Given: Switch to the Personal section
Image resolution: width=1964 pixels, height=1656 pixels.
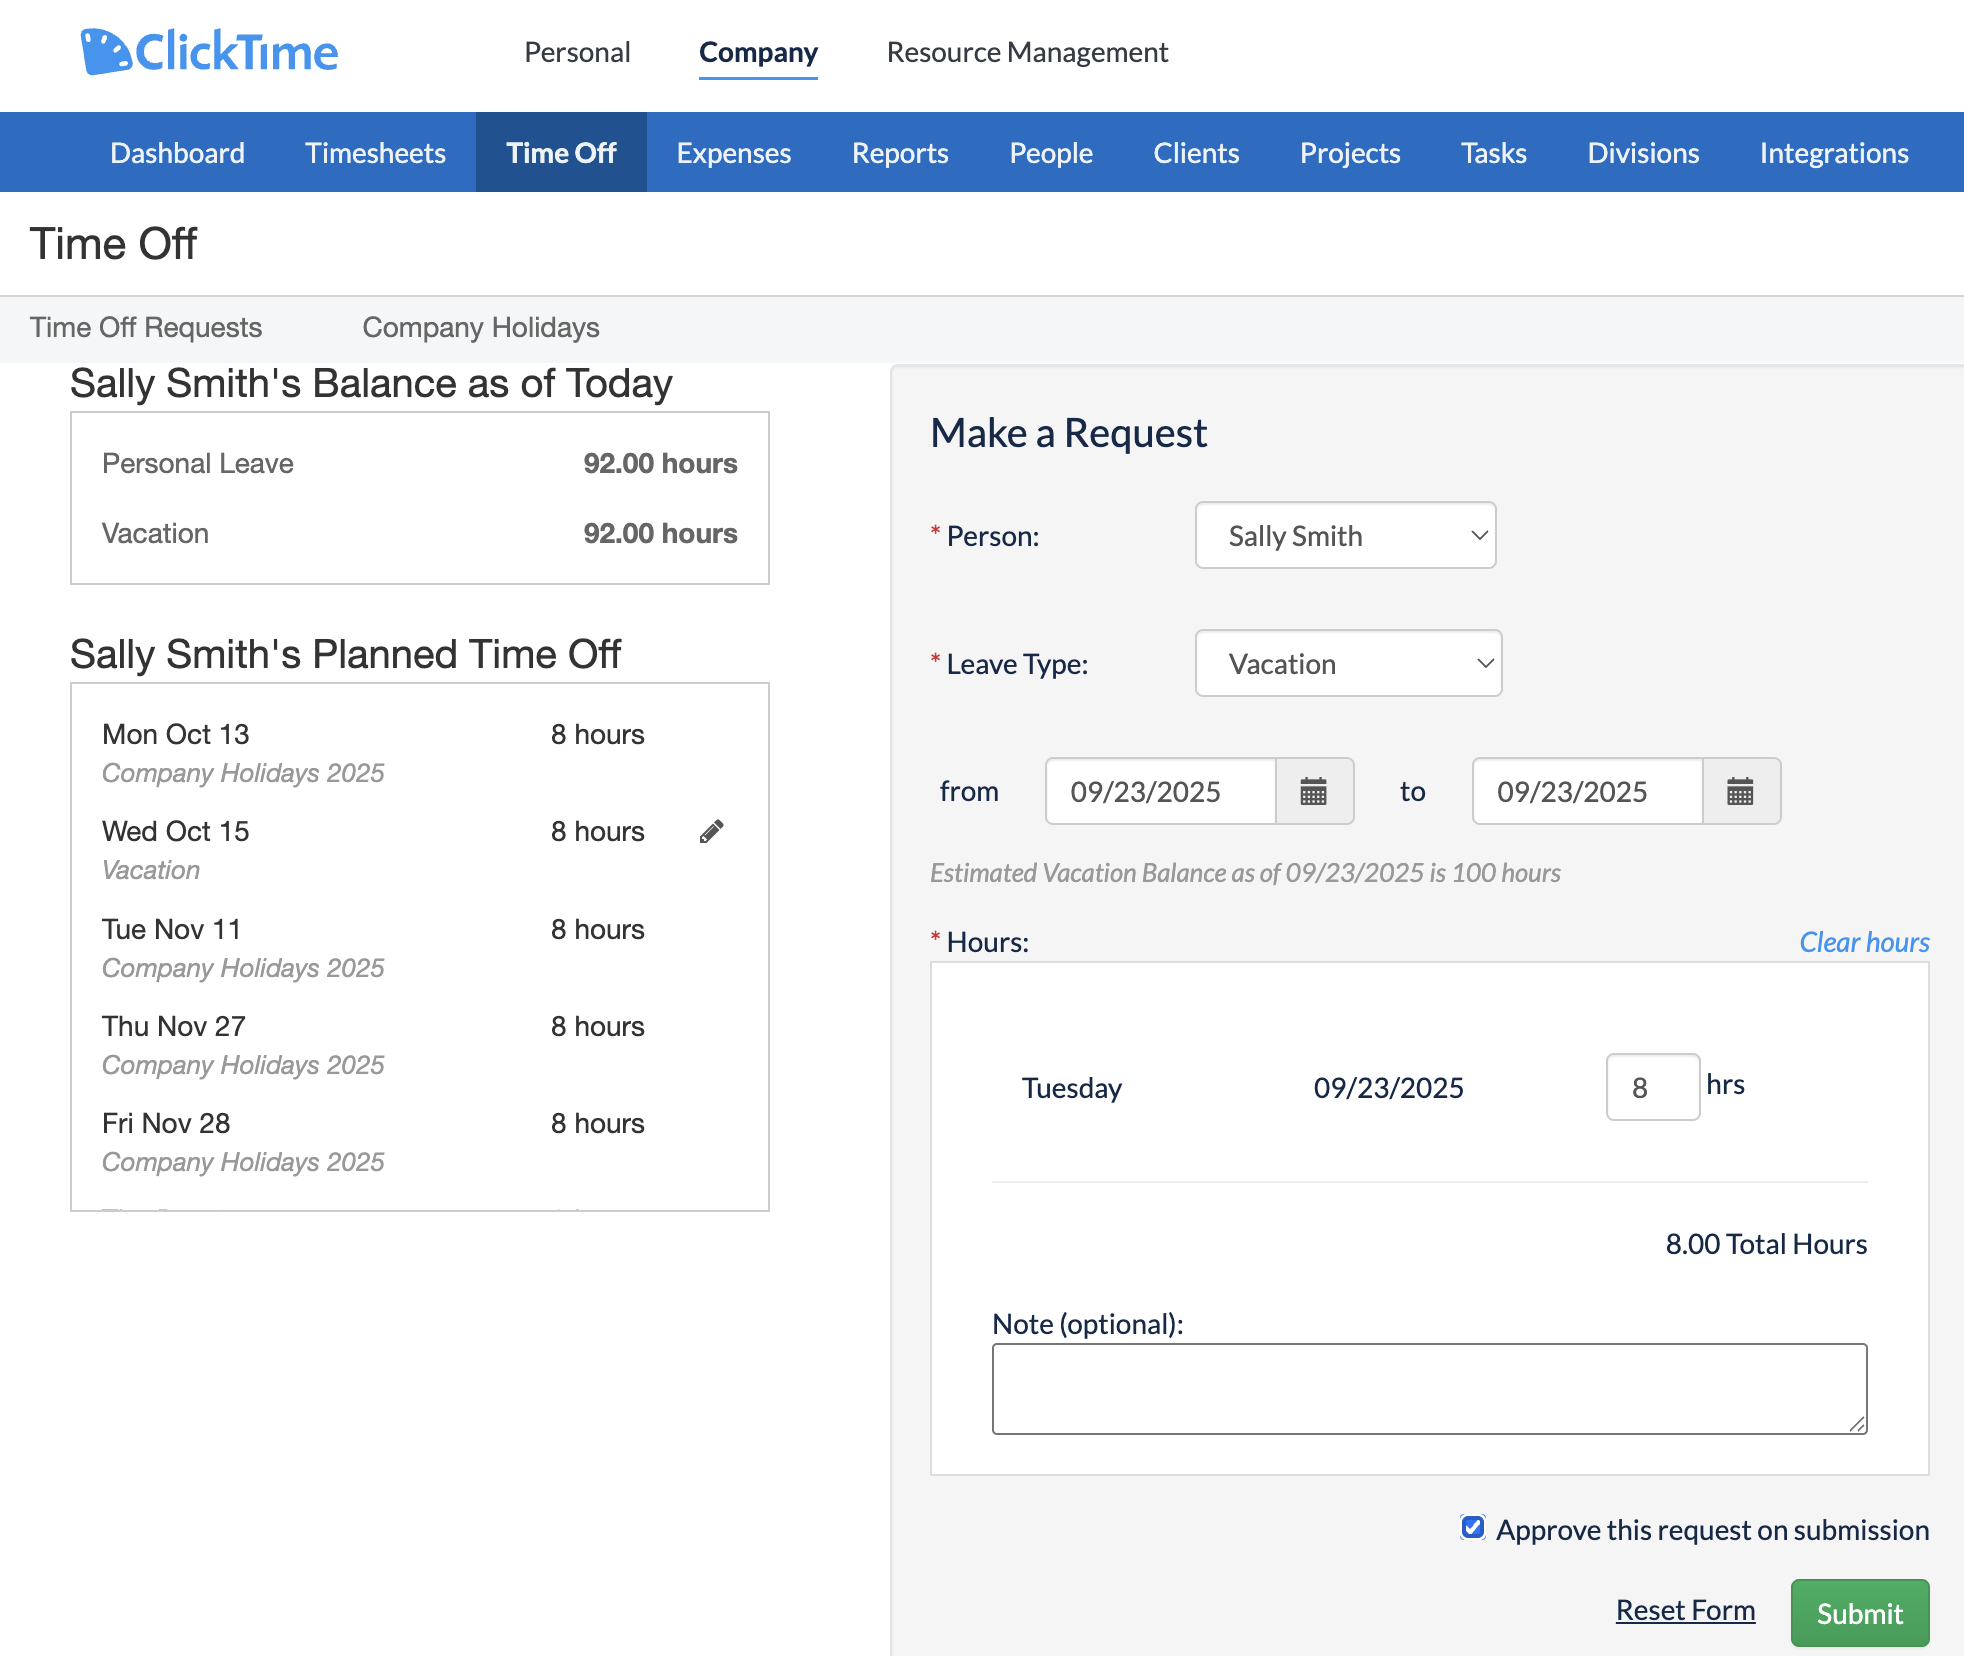Looking at the screenshot, I should [577, 52].
